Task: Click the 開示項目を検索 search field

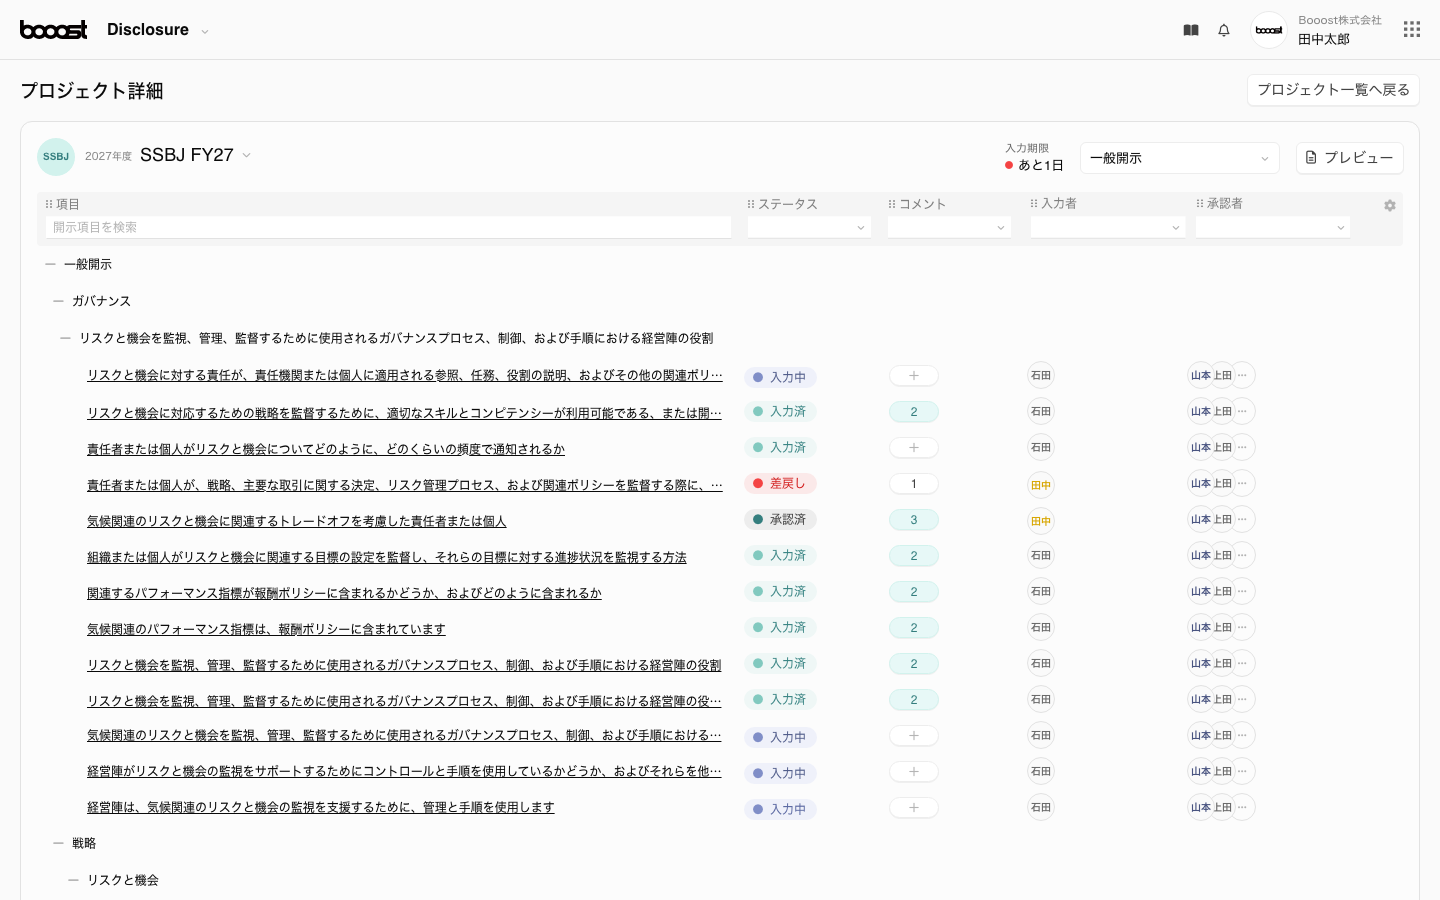Action: point(388,228)
